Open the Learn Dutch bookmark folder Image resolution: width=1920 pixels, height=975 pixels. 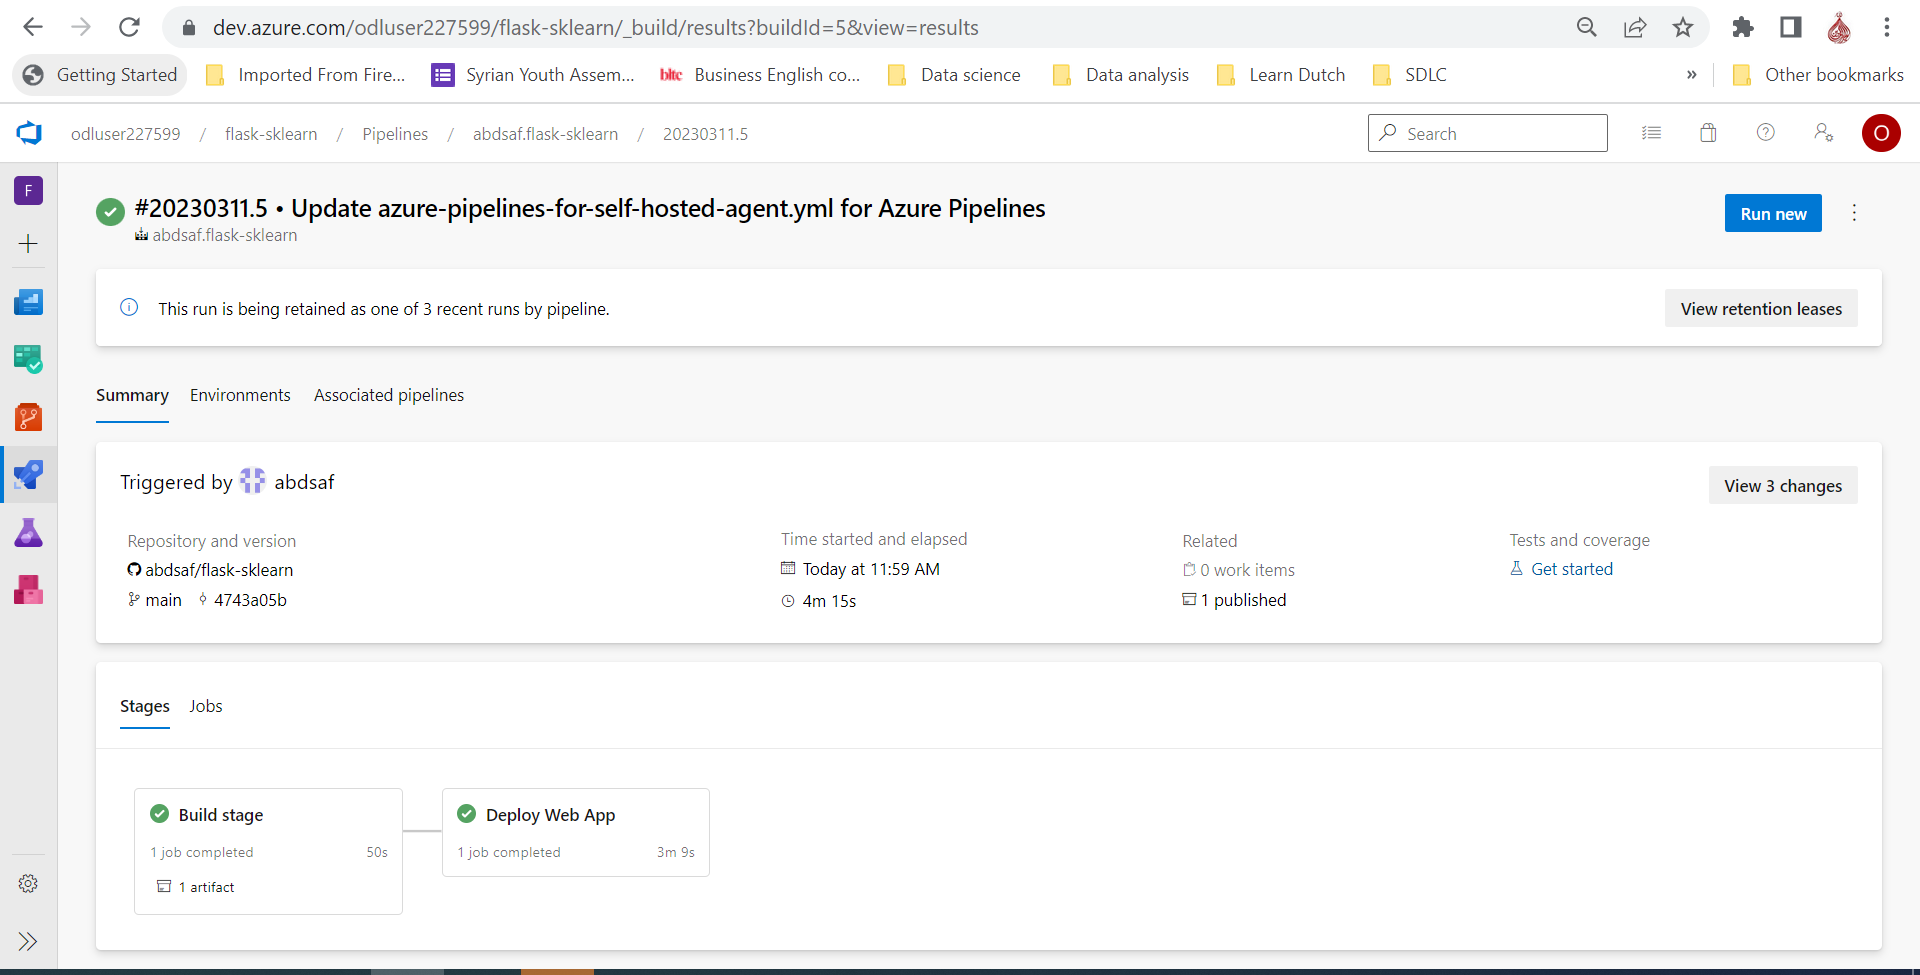(x=1281, y=75)
